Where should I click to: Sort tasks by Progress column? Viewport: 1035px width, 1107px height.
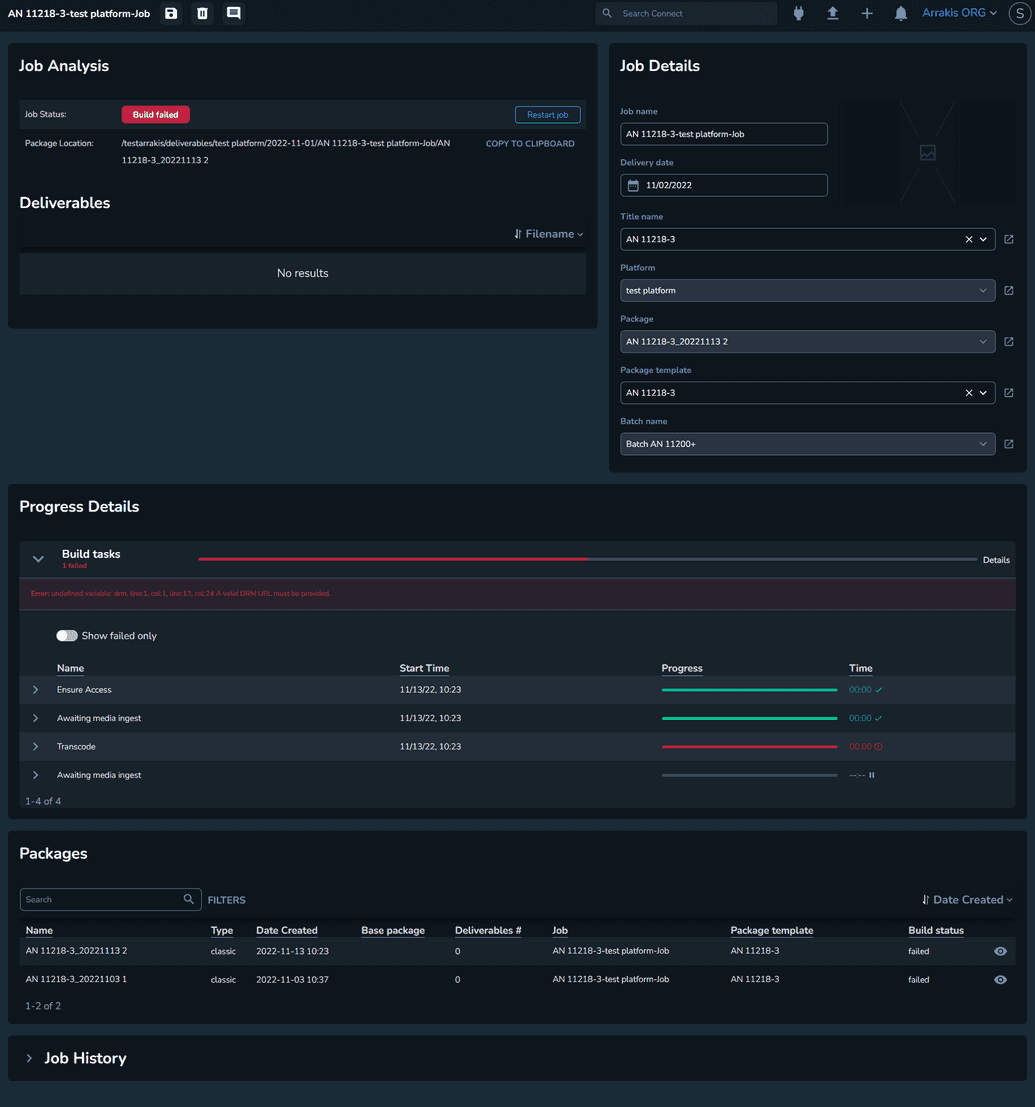(682, 669)
